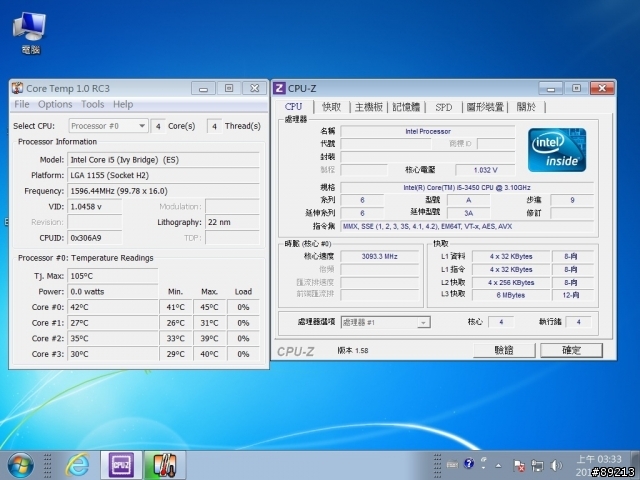Click the CPUID value 0x306A9
This screenshot has height=480, width=640.
95,238
